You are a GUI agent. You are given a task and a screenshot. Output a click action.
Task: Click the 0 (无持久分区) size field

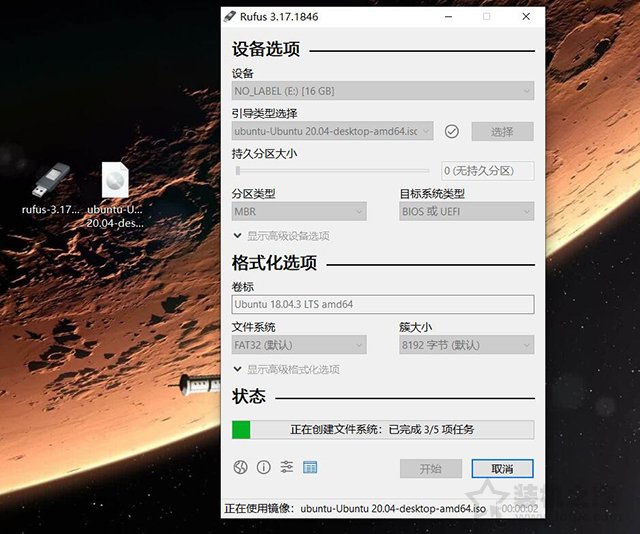pyautogui.click(x=488, y=171)
